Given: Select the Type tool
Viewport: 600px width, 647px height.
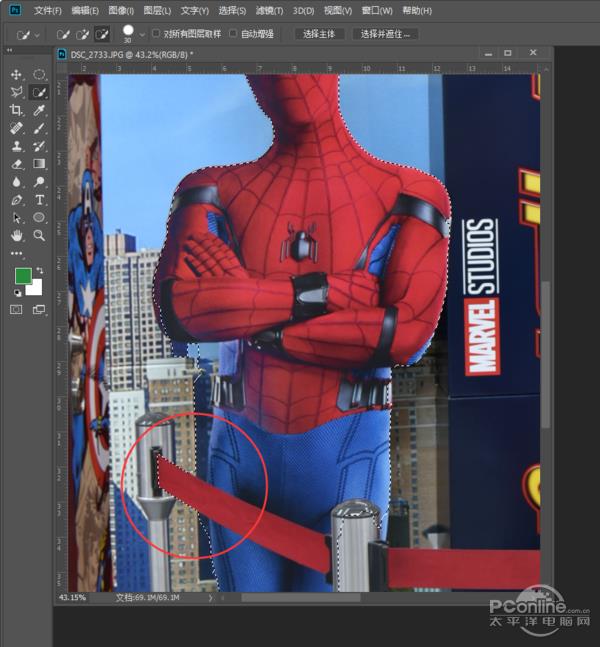Looking at the screenshot, I should tap(39, 200).
